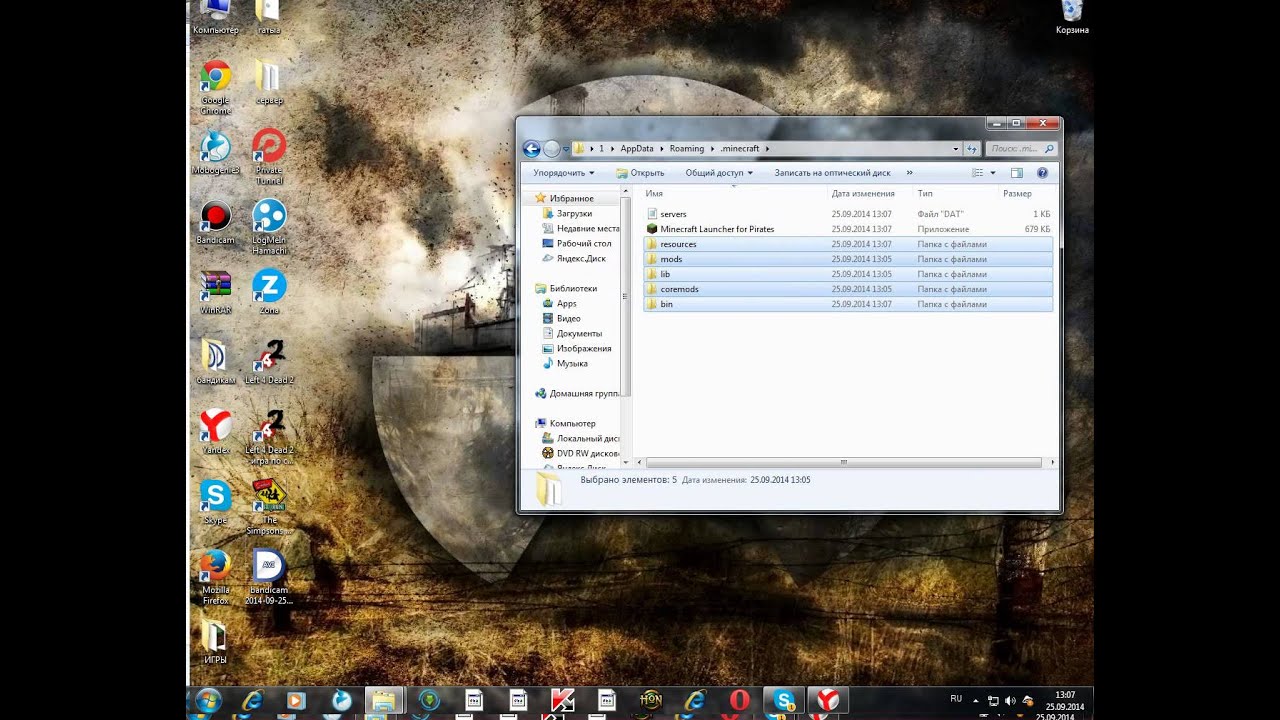
Task: Open the Bandicam desktop shortcut
Action: [x=216, y=223]
